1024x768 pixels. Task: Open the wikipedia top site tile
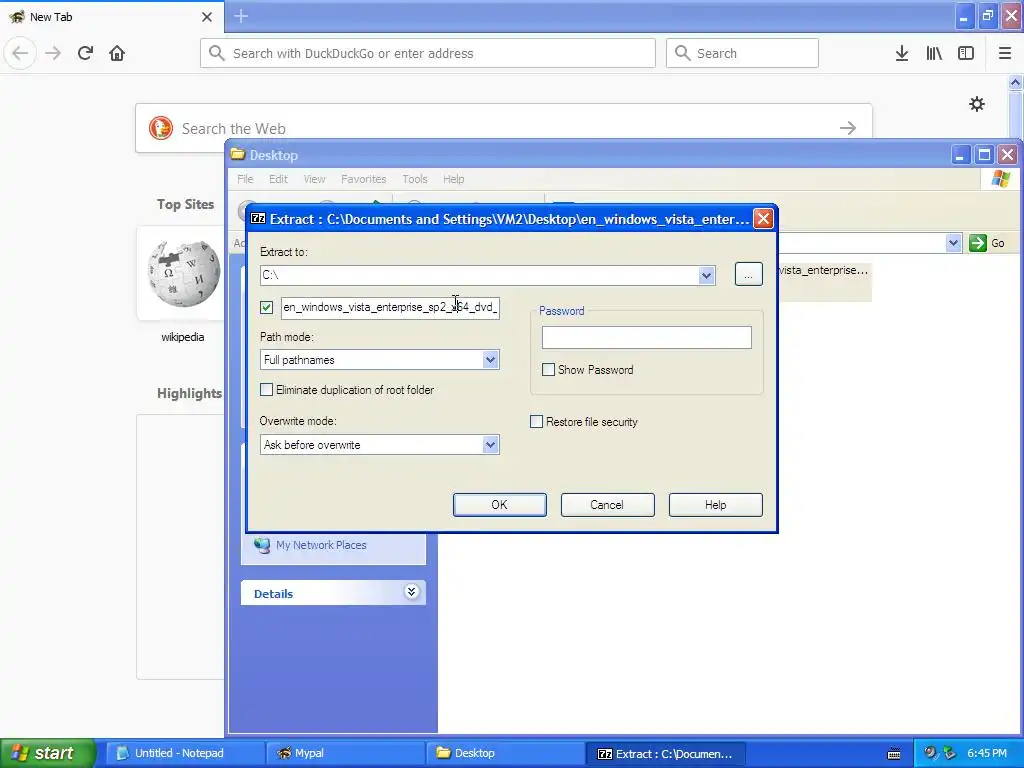tap(184, 273)
